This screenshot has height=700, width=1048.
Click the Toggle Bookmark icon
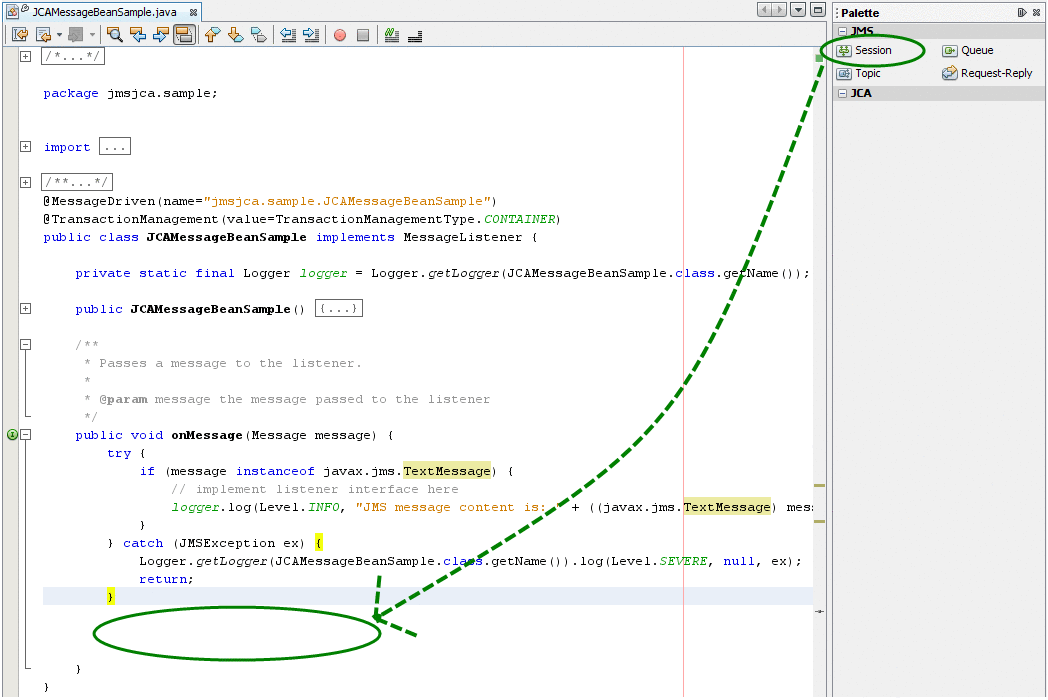click(x=259, y=35)
